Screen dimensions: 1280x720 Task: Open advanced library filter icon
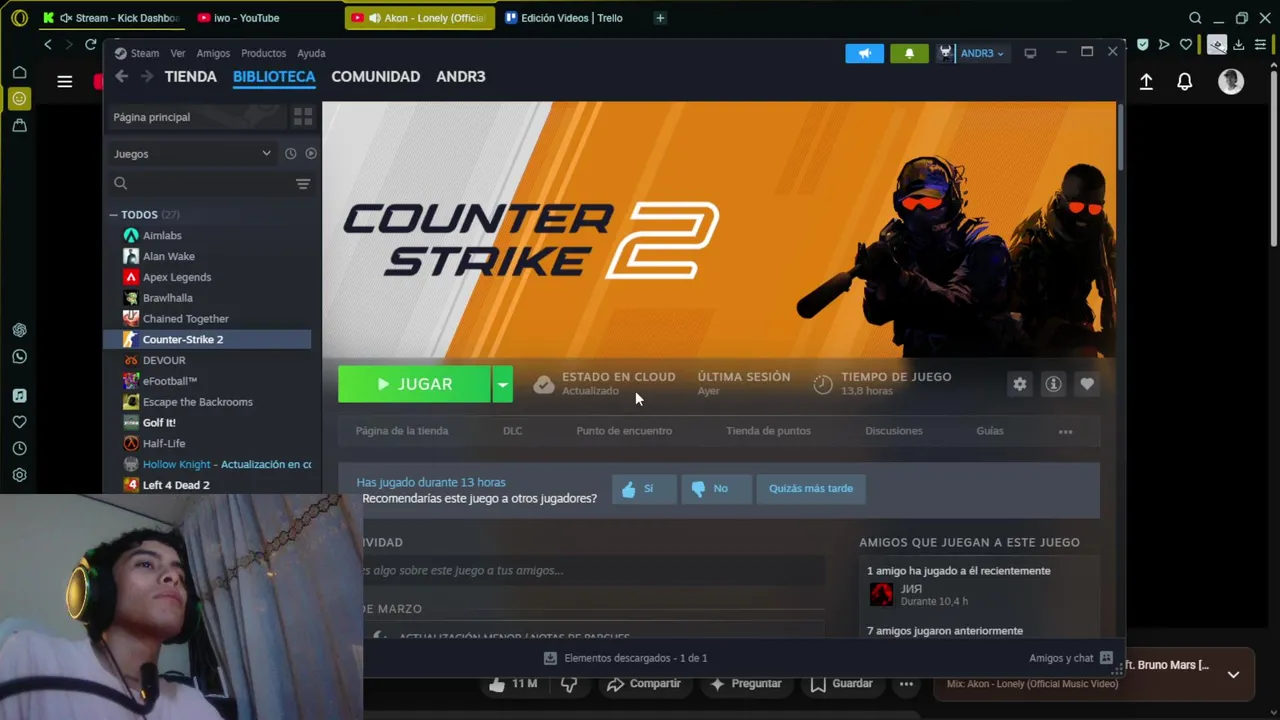(x=303, y=184)
